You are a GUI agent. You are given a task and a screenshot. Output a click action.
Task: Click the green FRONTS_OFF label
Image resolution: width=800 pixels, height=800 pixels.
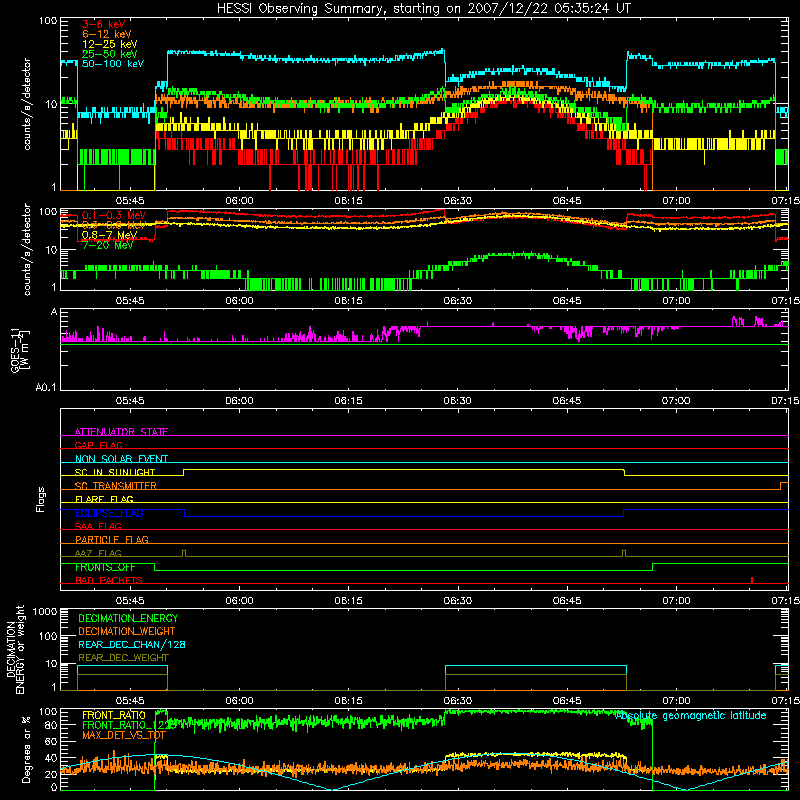pyautogui.click(x=105, y=567)
